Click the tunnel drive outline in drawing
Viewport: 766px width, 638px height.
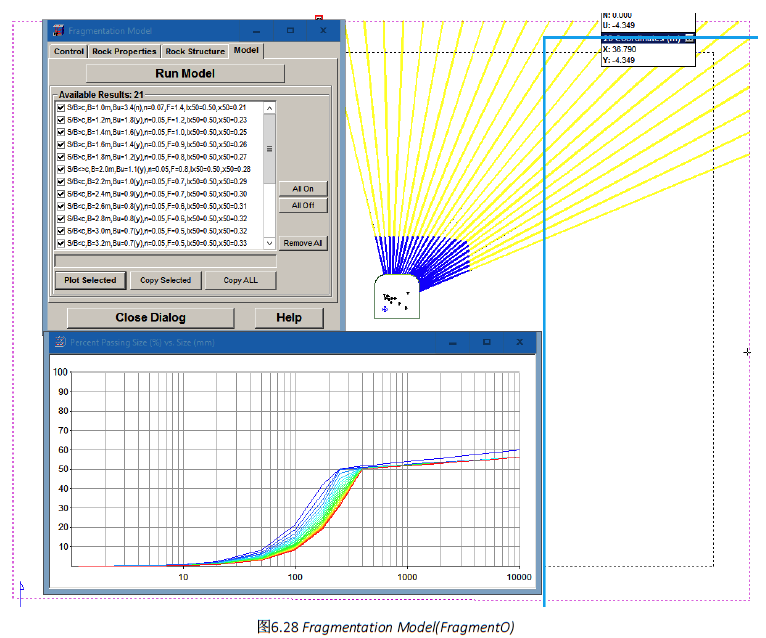tap(397, 297)
